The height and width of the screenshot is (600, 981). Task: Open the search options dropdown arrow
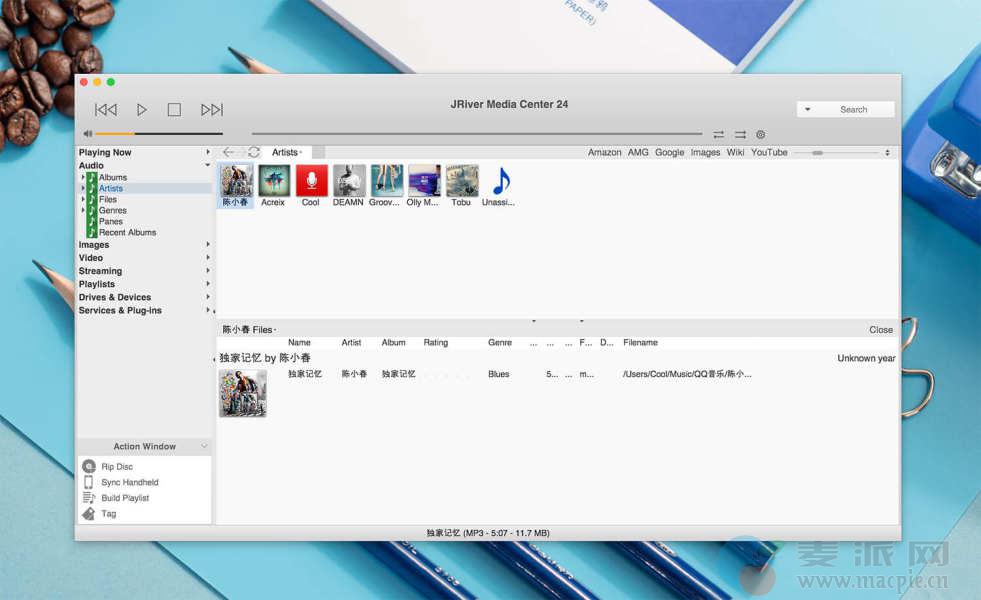point(808,110)
